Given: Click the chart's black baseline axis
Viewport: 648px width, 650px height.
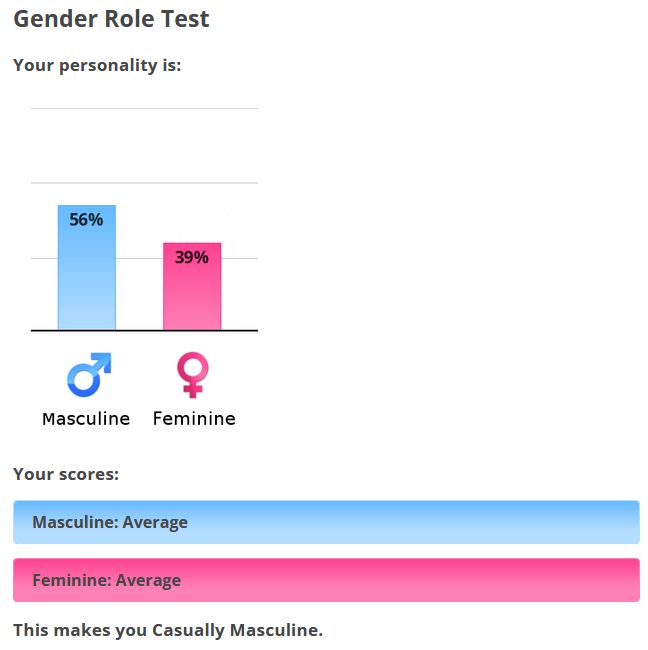Looking at the screenshot, I should (144, 330).
